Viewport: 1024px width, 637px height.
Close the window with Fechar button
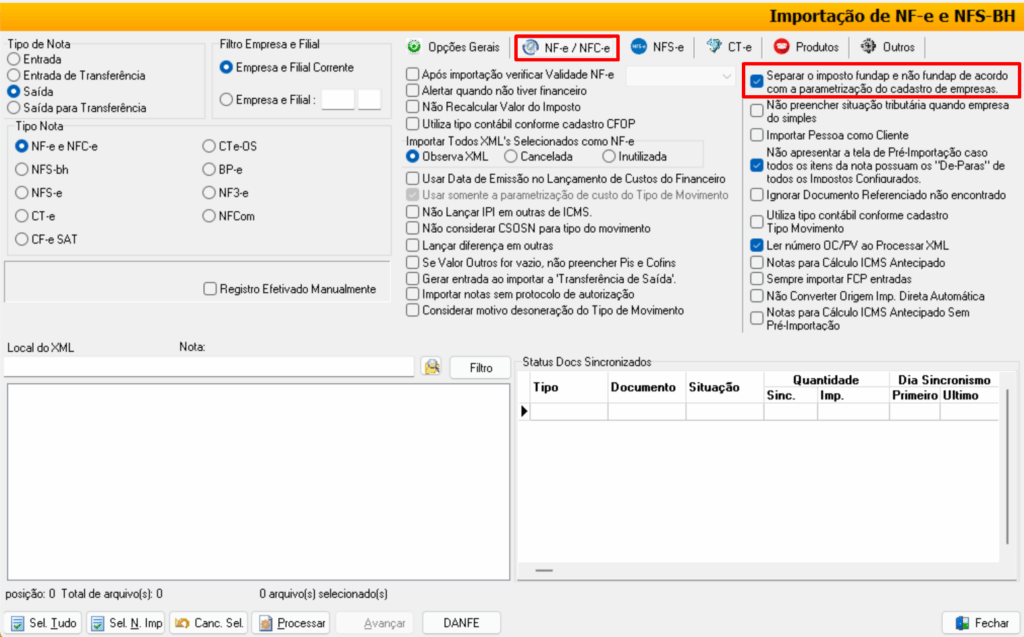(x=982, y=623)
